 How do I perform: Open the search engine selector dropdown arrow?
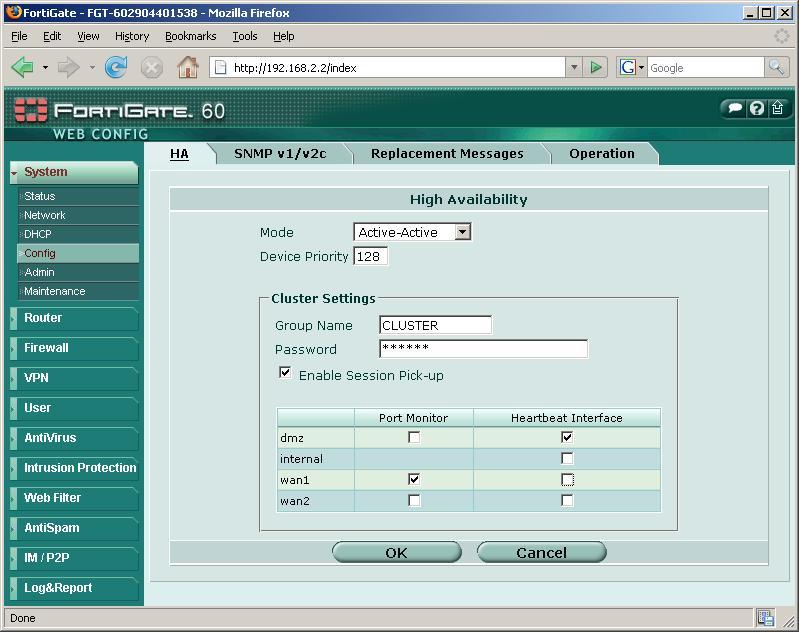click(641, 67)
